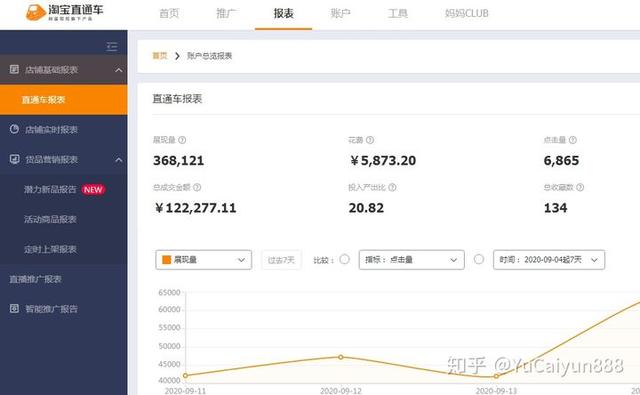Open the 展现量 metric dropdown
The image size is (640, 395).
click(x=203, y=260)
